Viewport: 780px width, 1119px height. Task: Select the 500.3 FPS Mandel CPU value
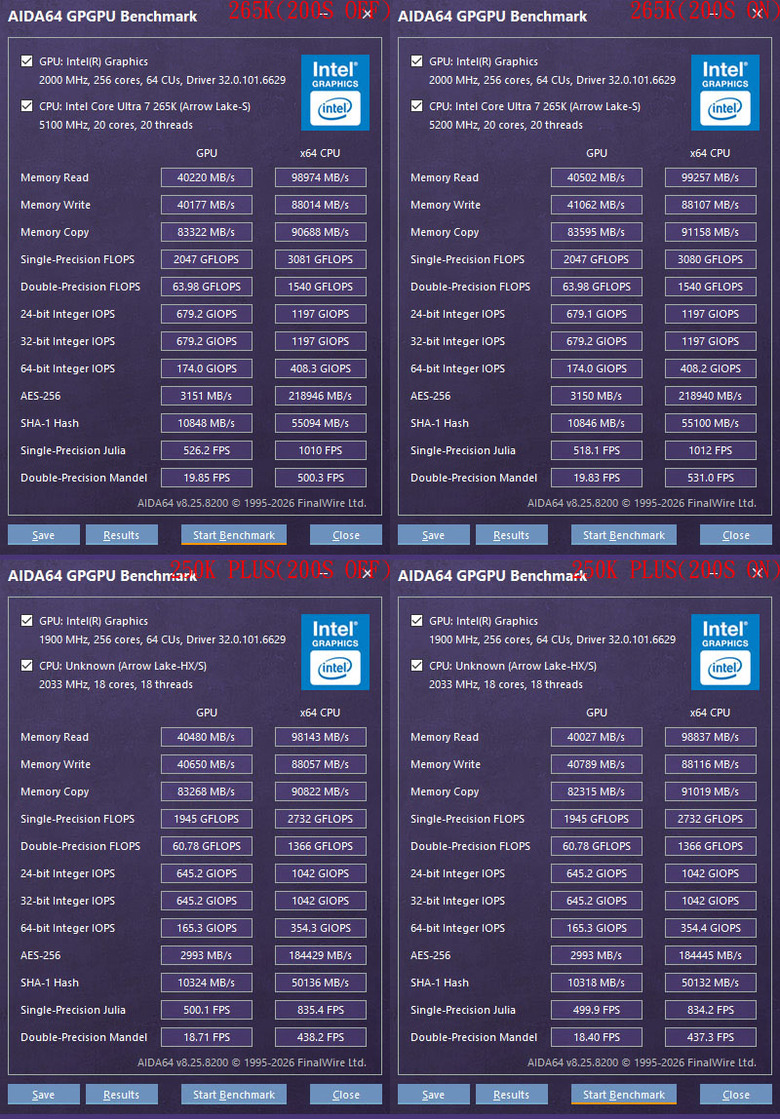coord(320,477)
